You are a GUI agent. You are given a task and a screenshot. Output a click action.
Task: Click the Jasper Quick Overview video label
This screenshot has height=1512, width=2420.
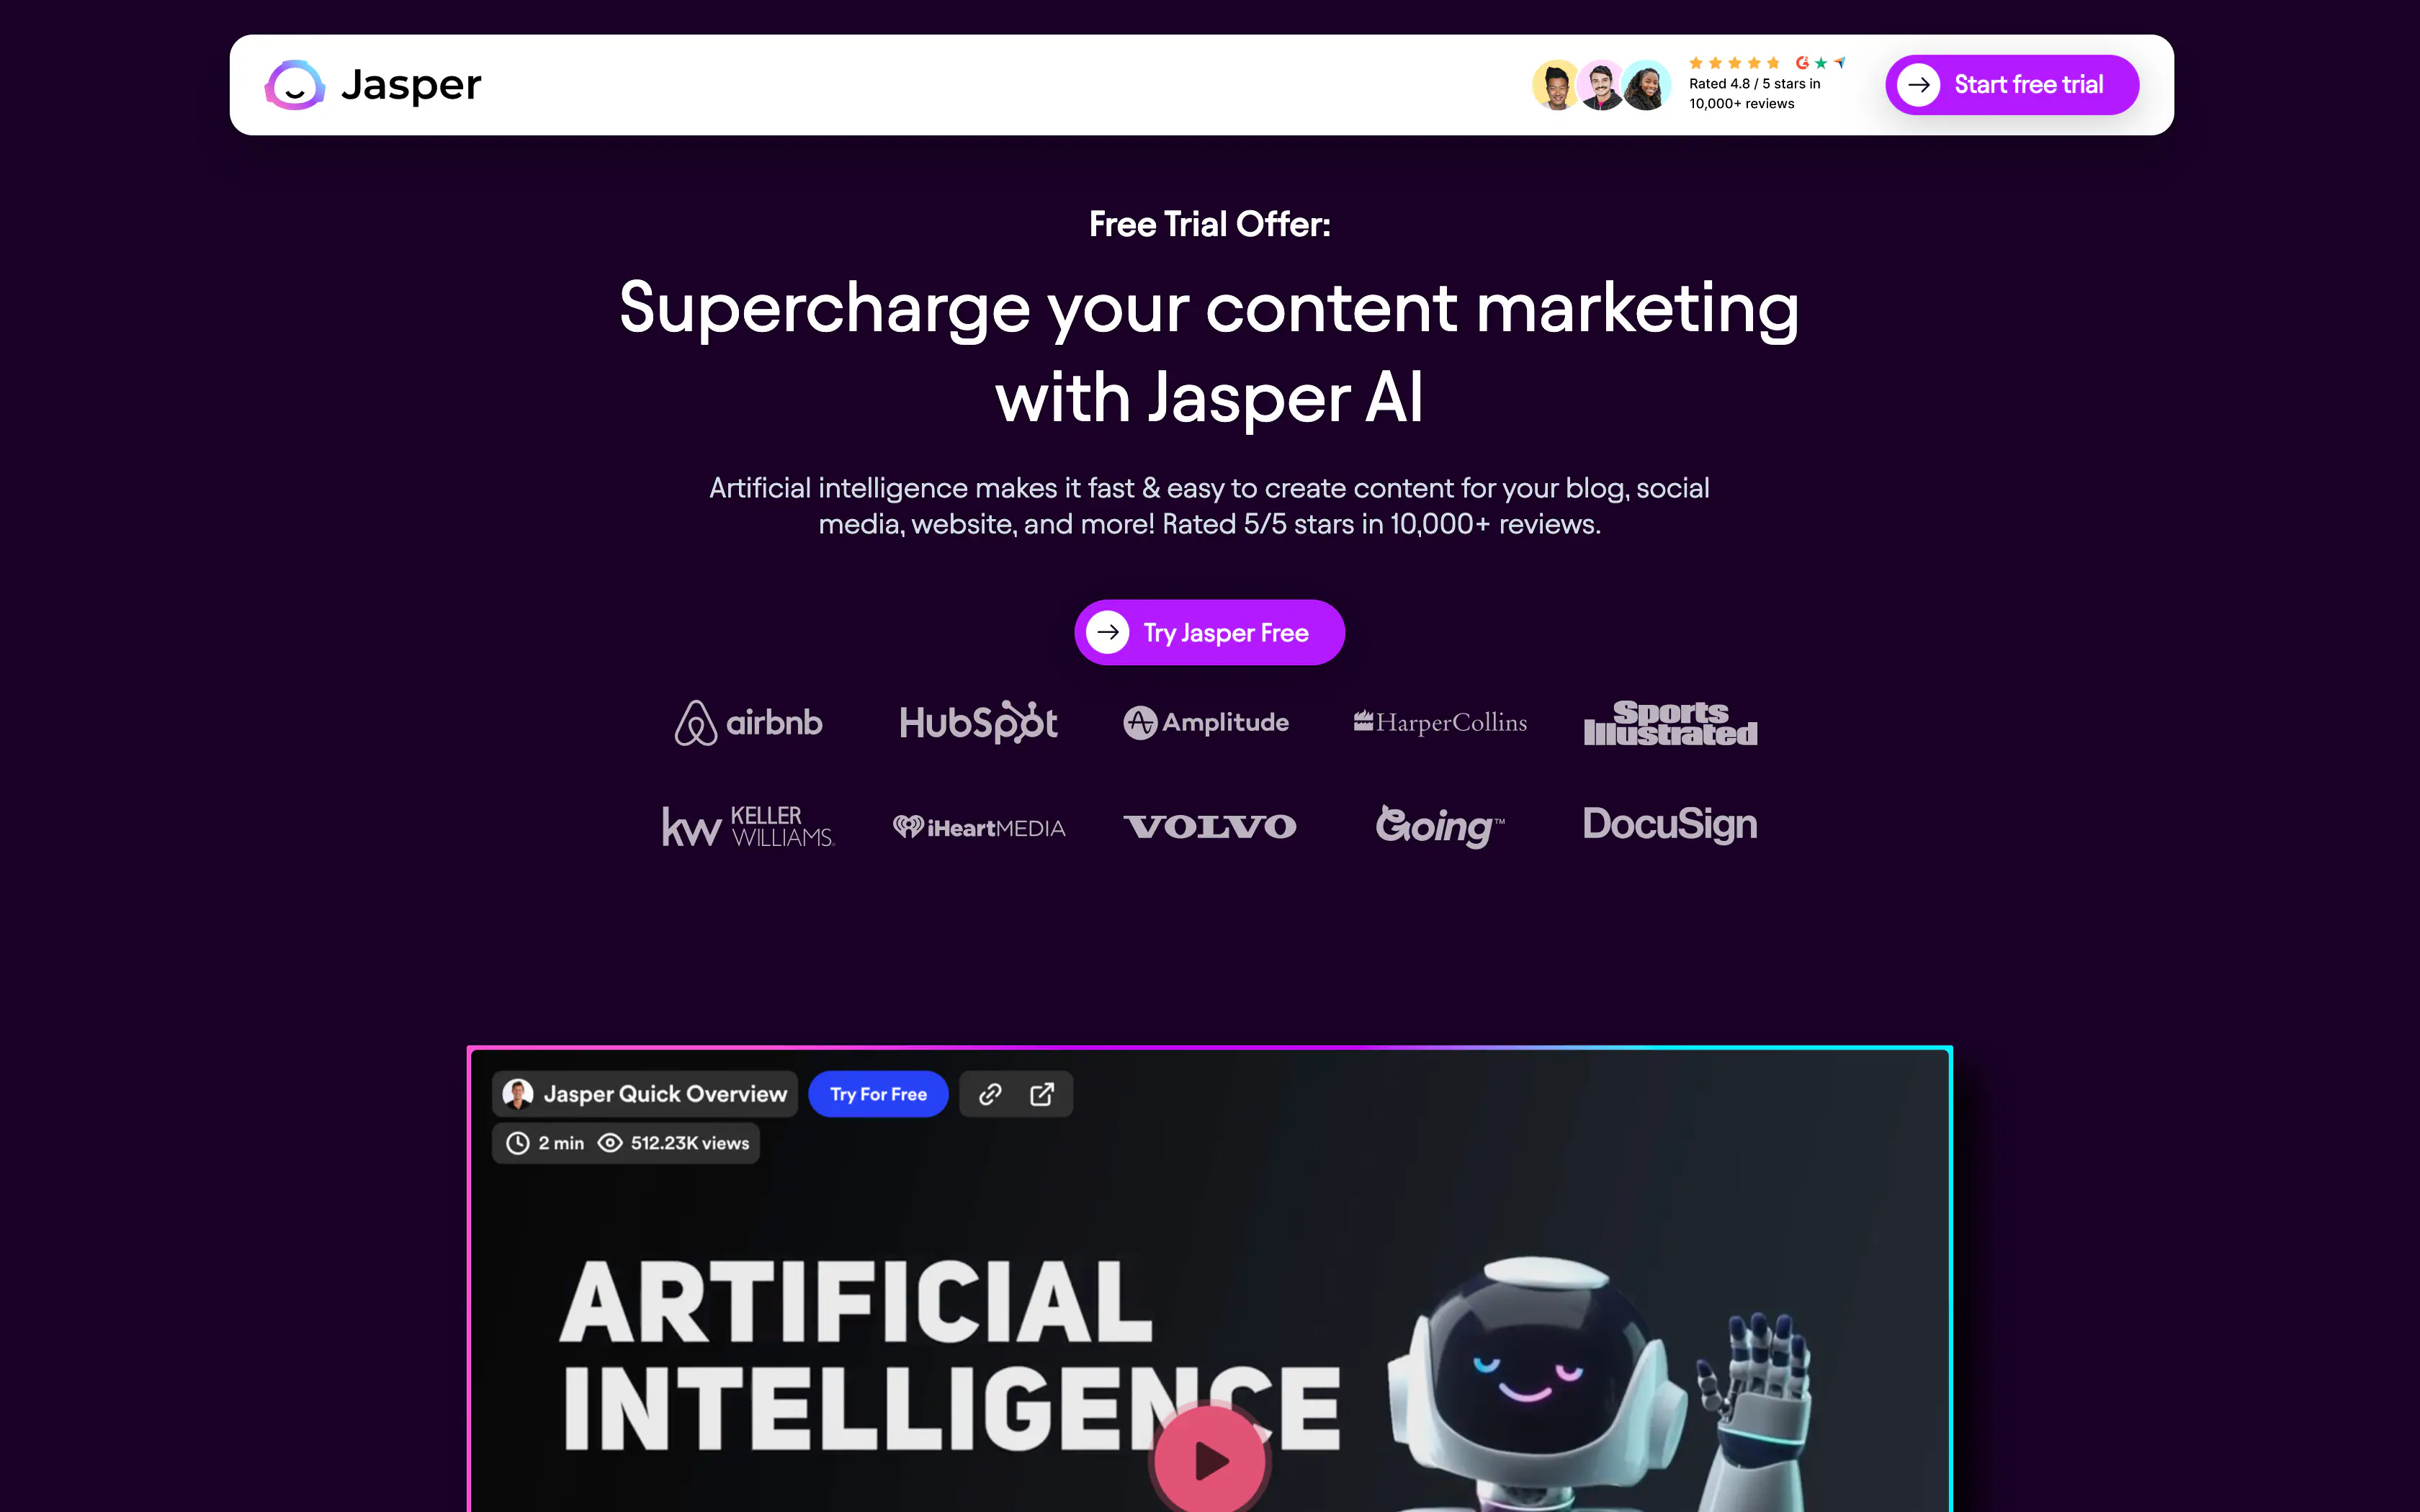[x=665, y=1094]
